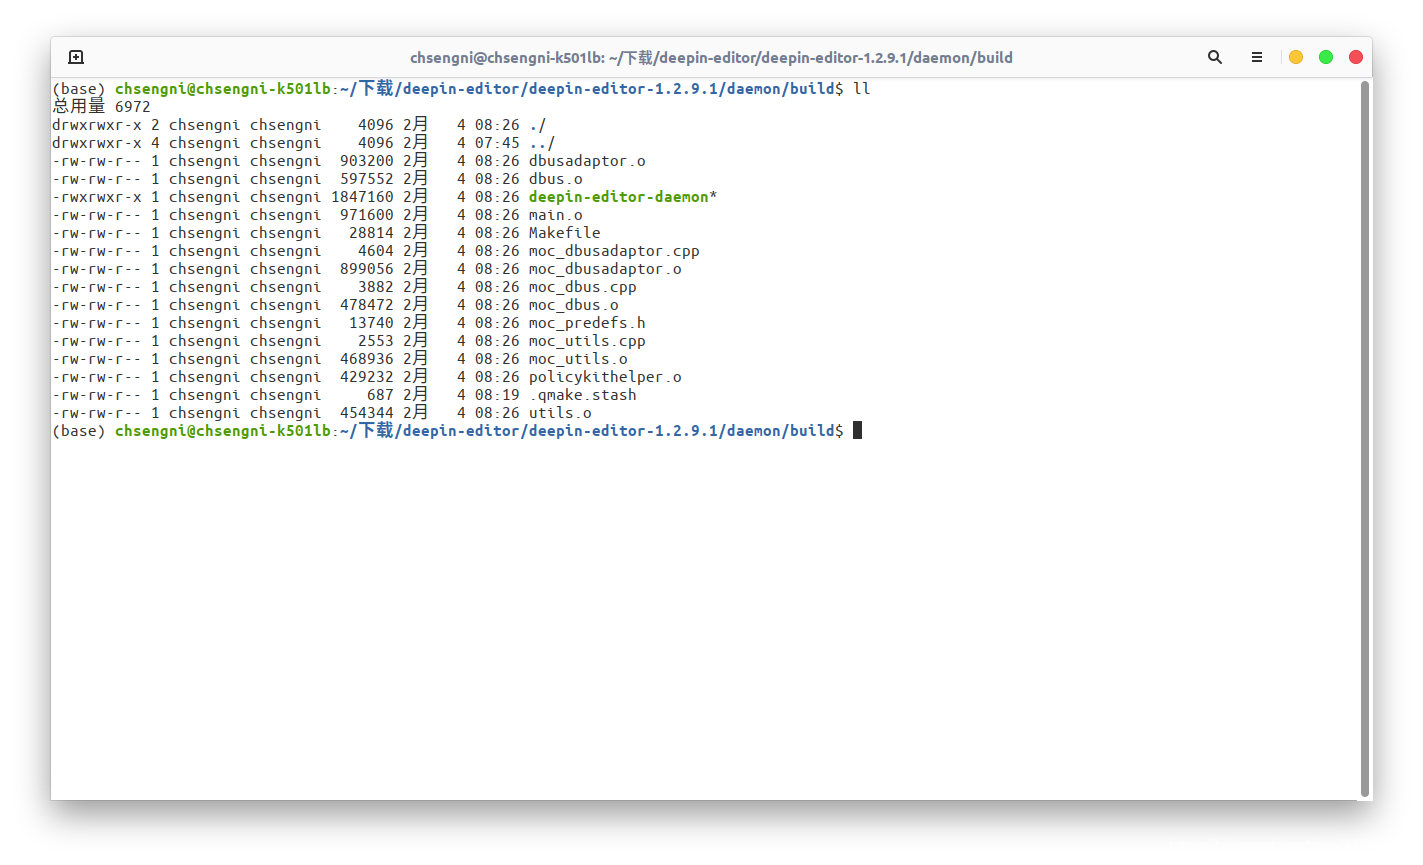The image size is (1423, 865).
Task: Click the time '08:19' entry
Action: pos(497,395)
